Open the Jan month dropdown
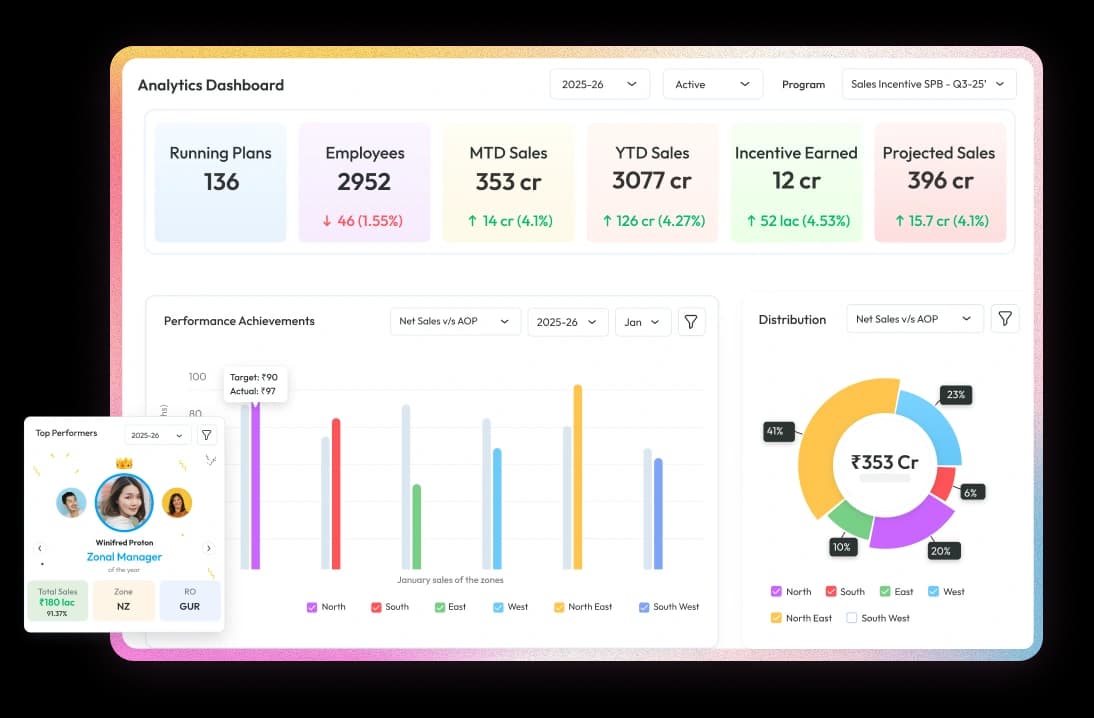1094x718 pixels. [x=642, y=322]
